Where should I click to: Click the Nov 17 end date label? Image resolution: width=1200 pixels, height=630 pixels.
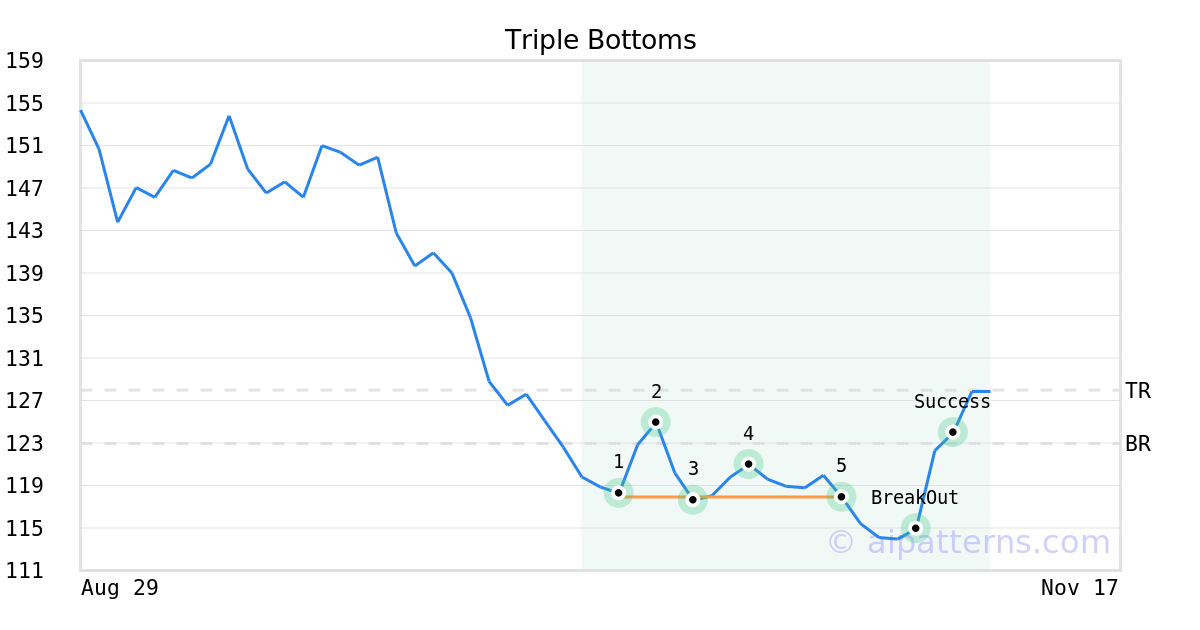pyautogui.click(x=1079, y=588)
